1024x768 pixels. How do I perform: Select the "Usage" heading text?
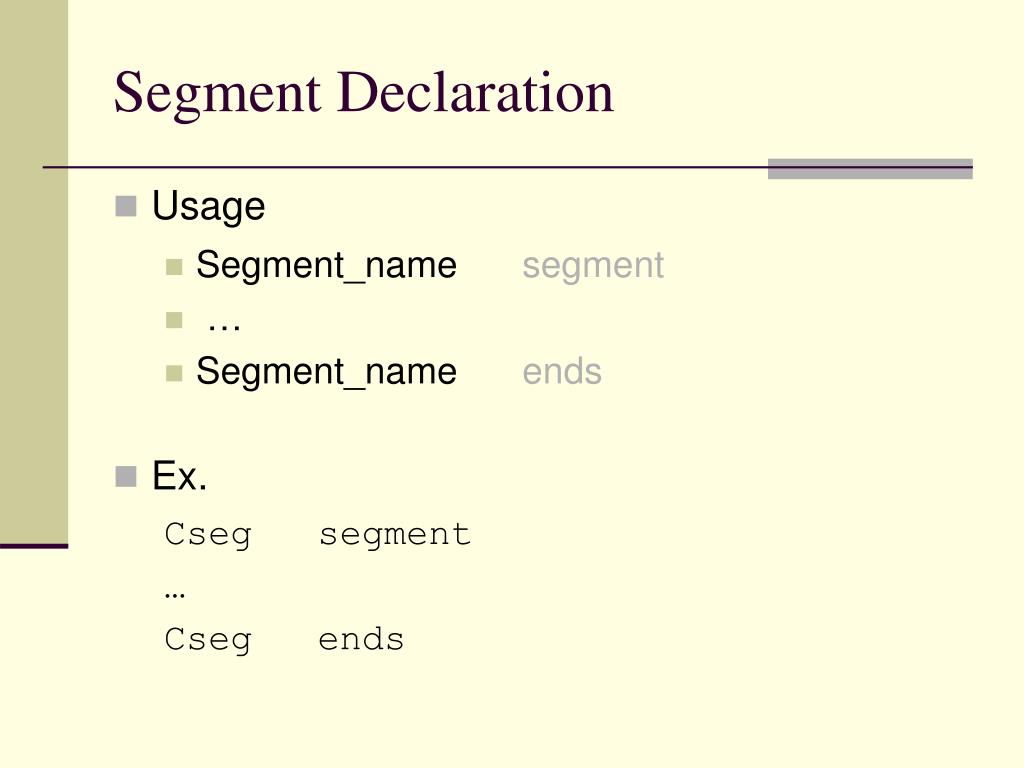click(x=208, y=207)
